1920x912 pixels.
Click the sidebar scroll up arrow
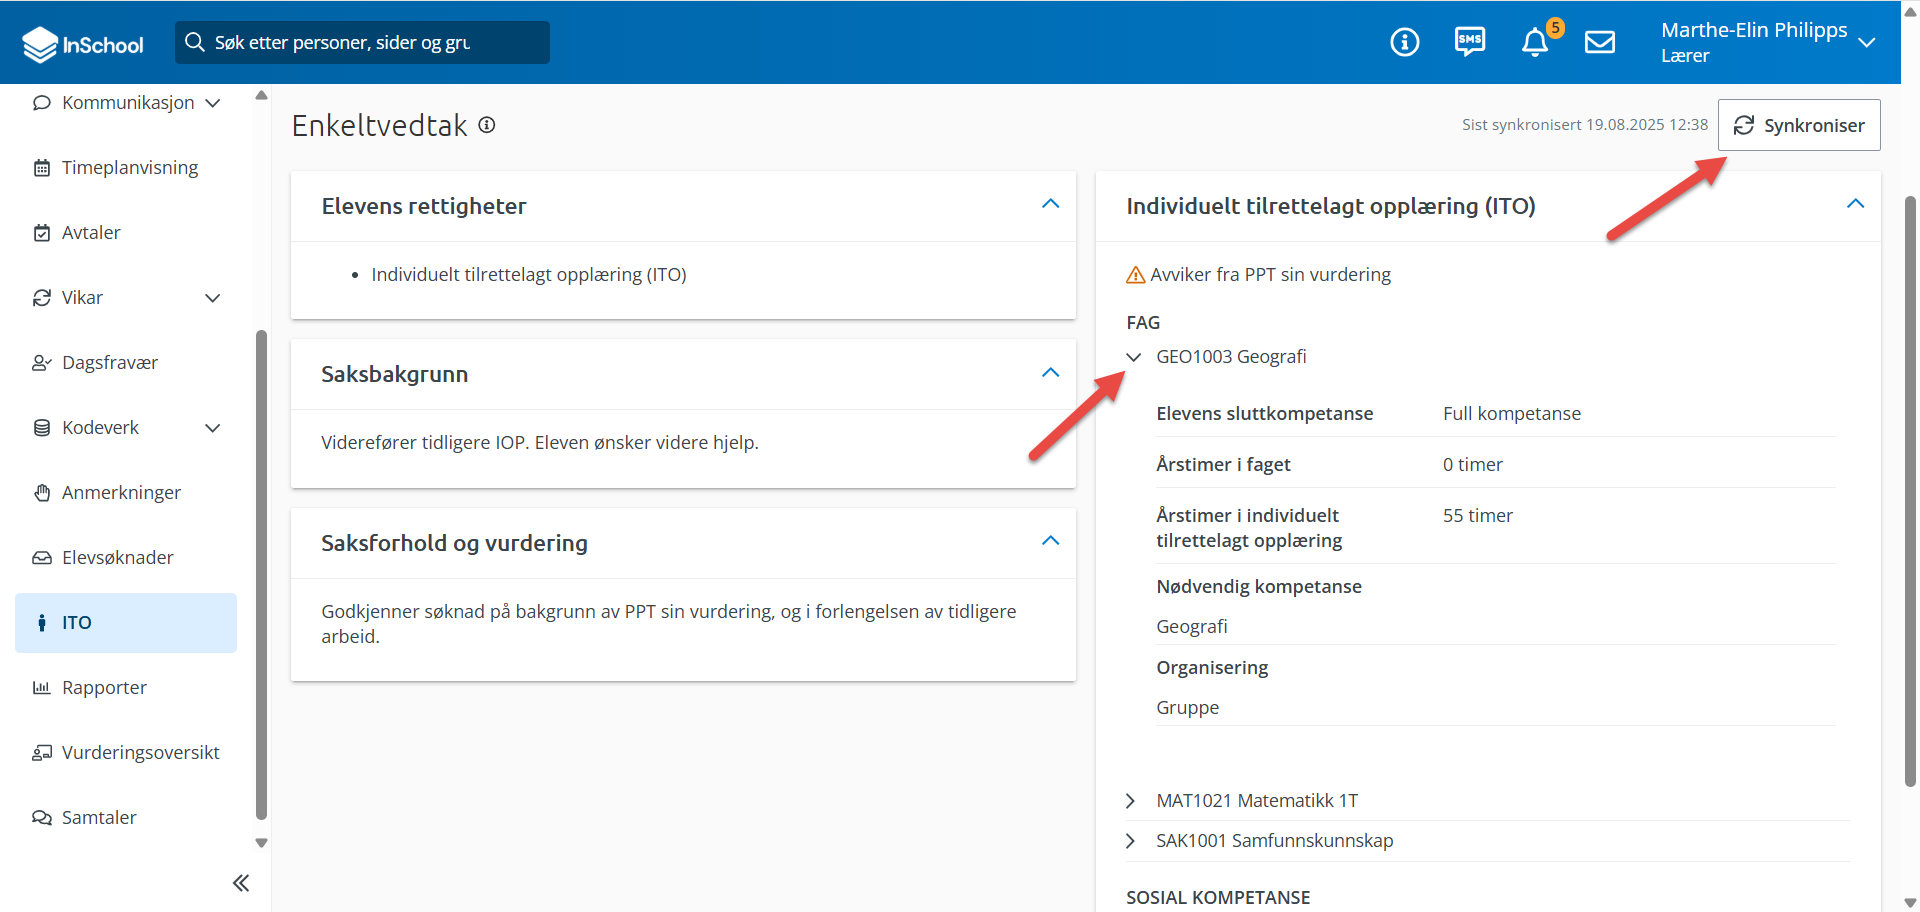262,96
